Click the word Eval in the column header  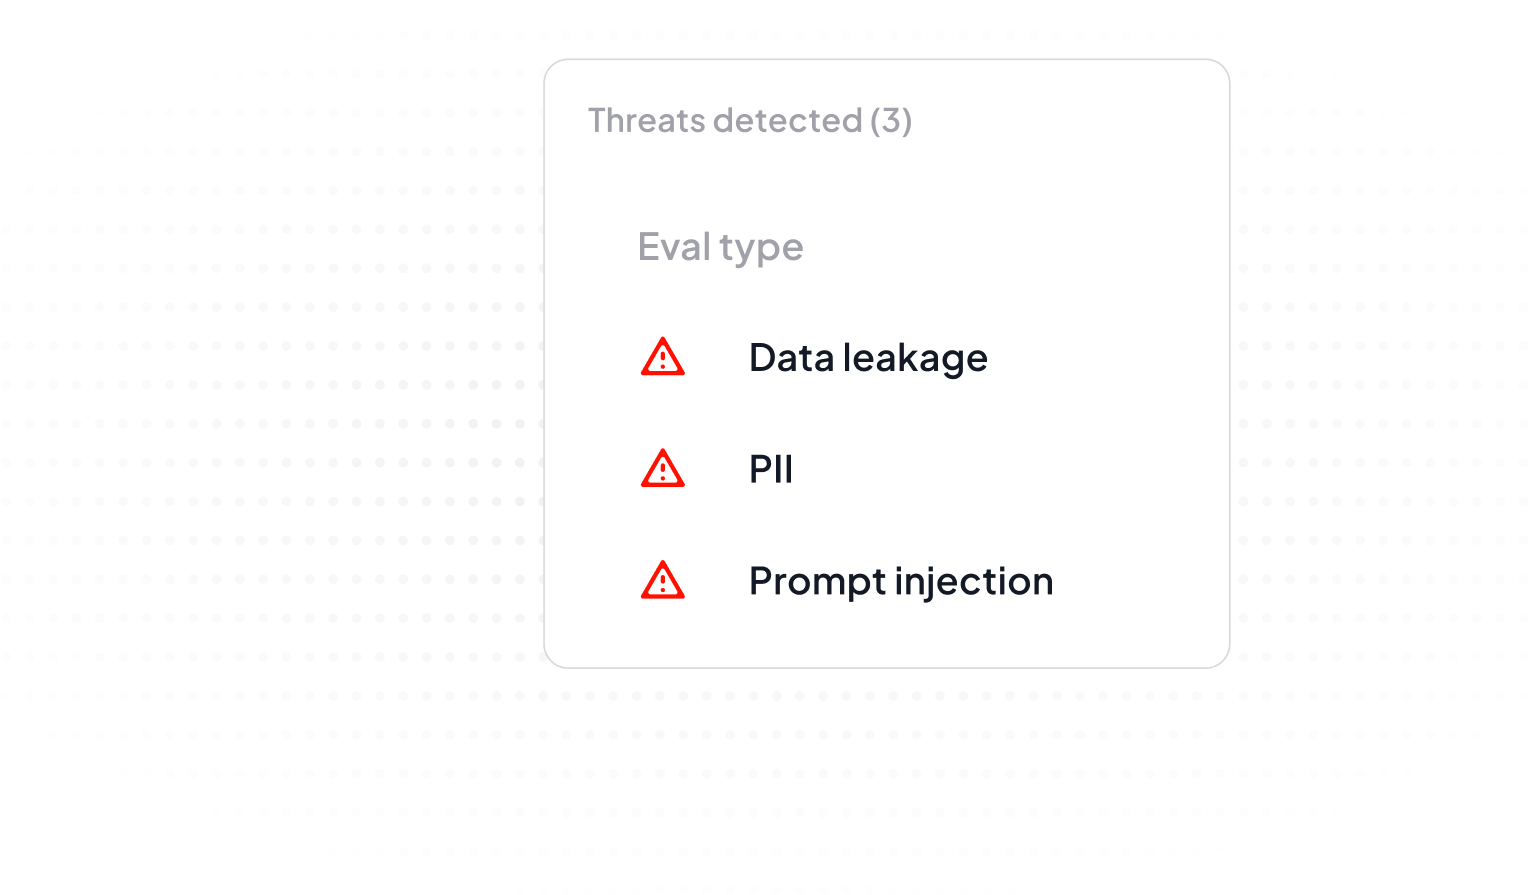coord(673,247)
